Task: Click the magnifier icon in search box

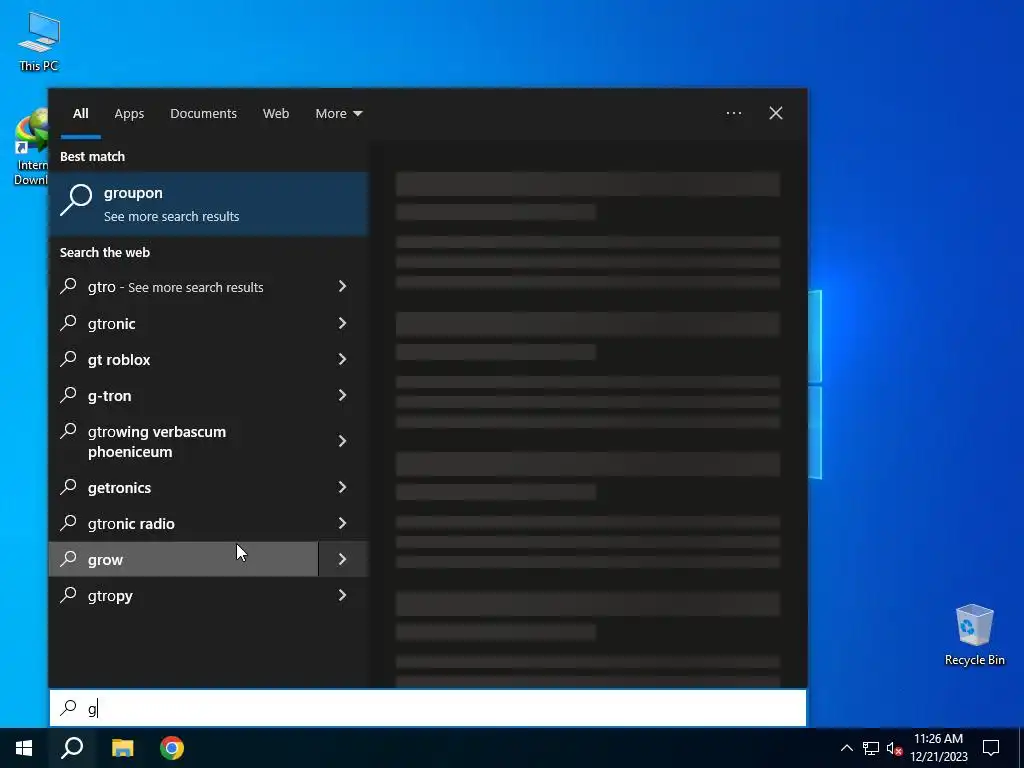Action: coord(69,707)
